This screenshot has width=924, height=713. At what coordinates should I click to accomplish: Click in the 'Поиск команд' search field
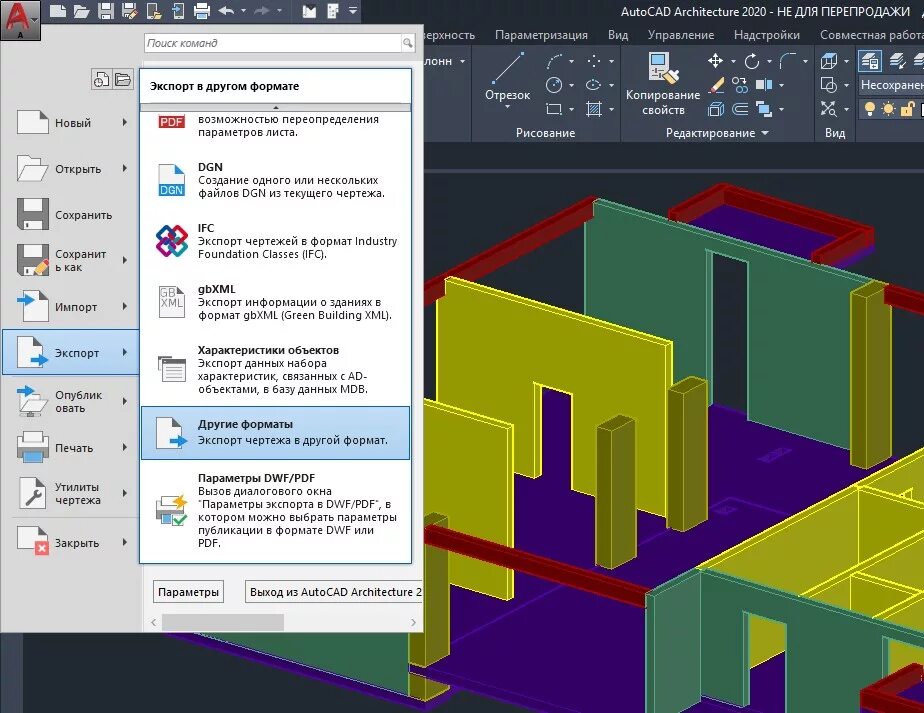(272, 43)
